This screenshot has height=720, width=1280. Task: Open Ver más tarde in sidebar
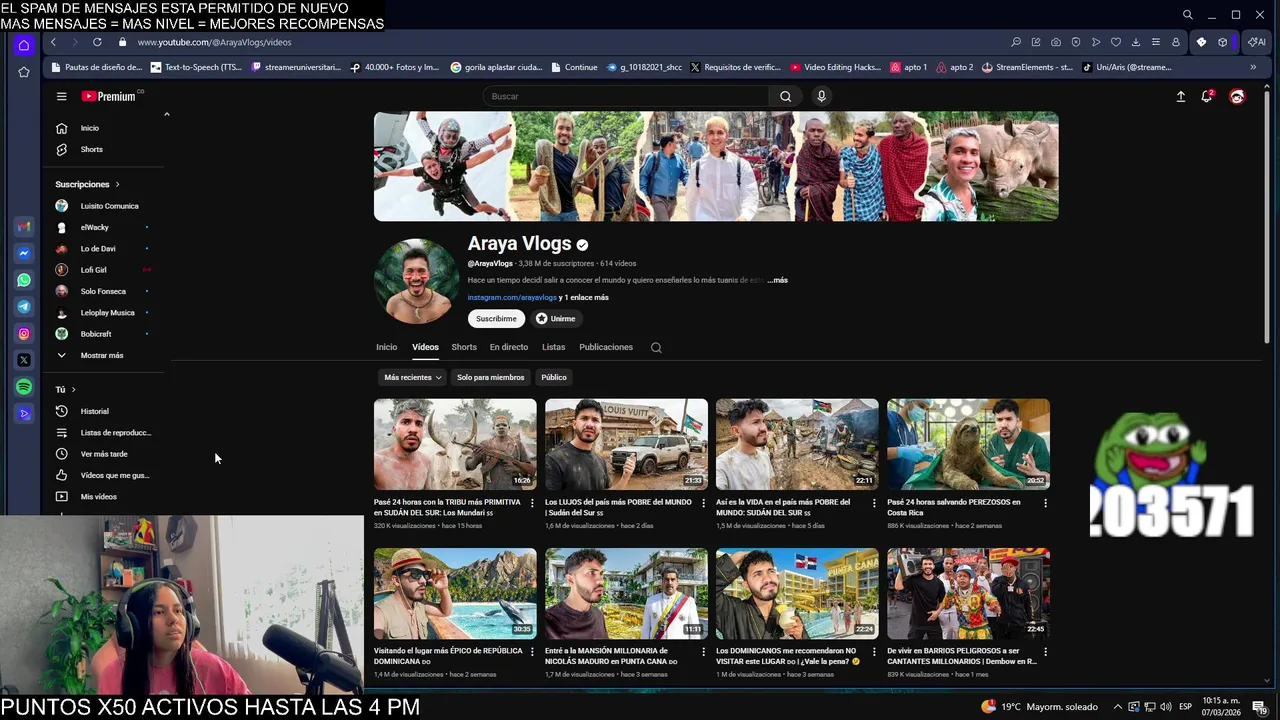pos(104,454)
